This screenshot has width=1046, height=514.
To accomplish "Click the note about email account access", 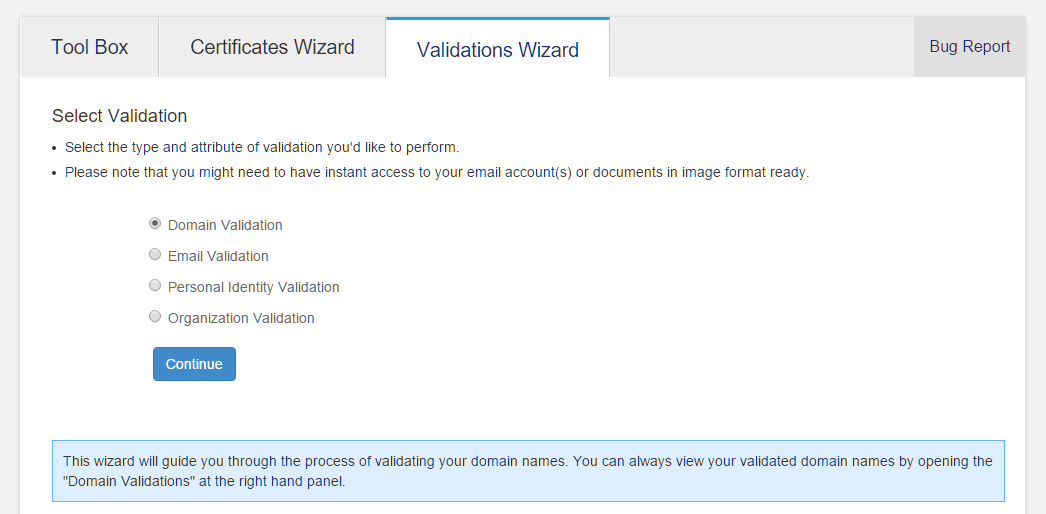I will [x=436, y=172].
